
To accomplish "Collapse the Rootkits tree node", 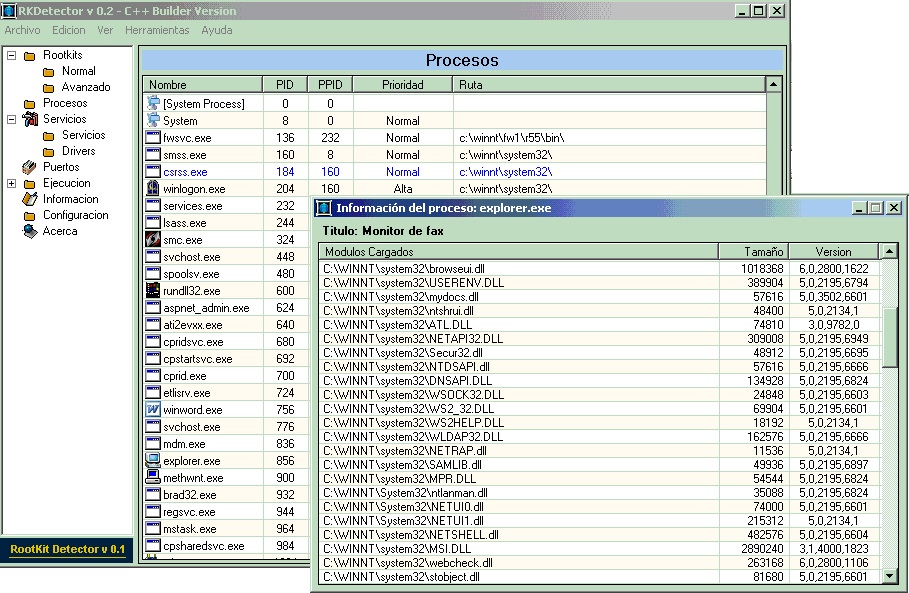I will pyautogui.click(x=12, y=55).
